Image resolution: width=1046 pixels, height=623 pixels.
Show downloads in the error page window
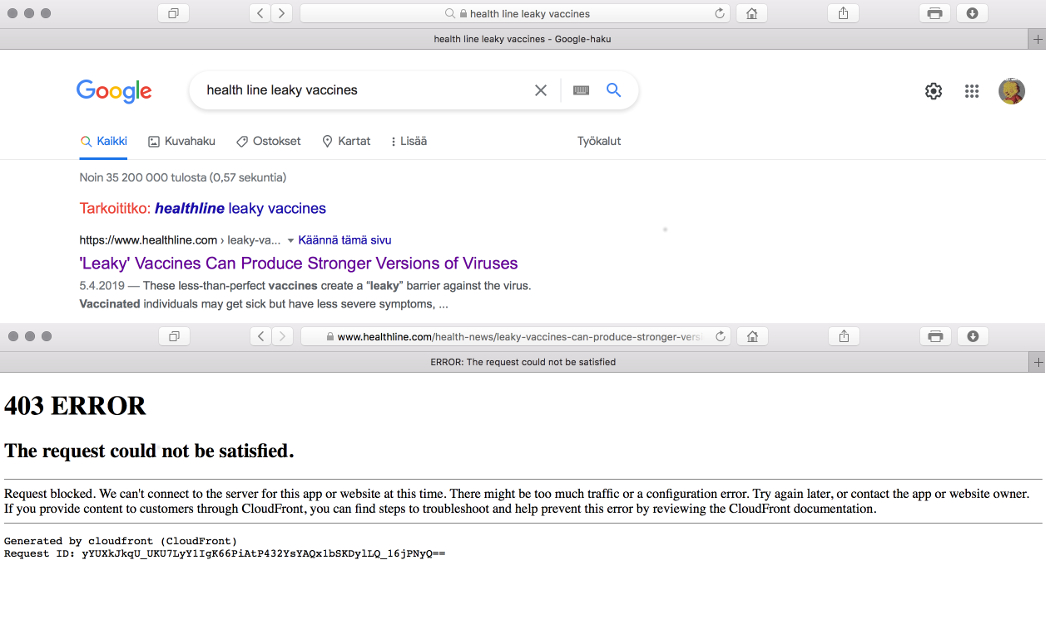972,337
